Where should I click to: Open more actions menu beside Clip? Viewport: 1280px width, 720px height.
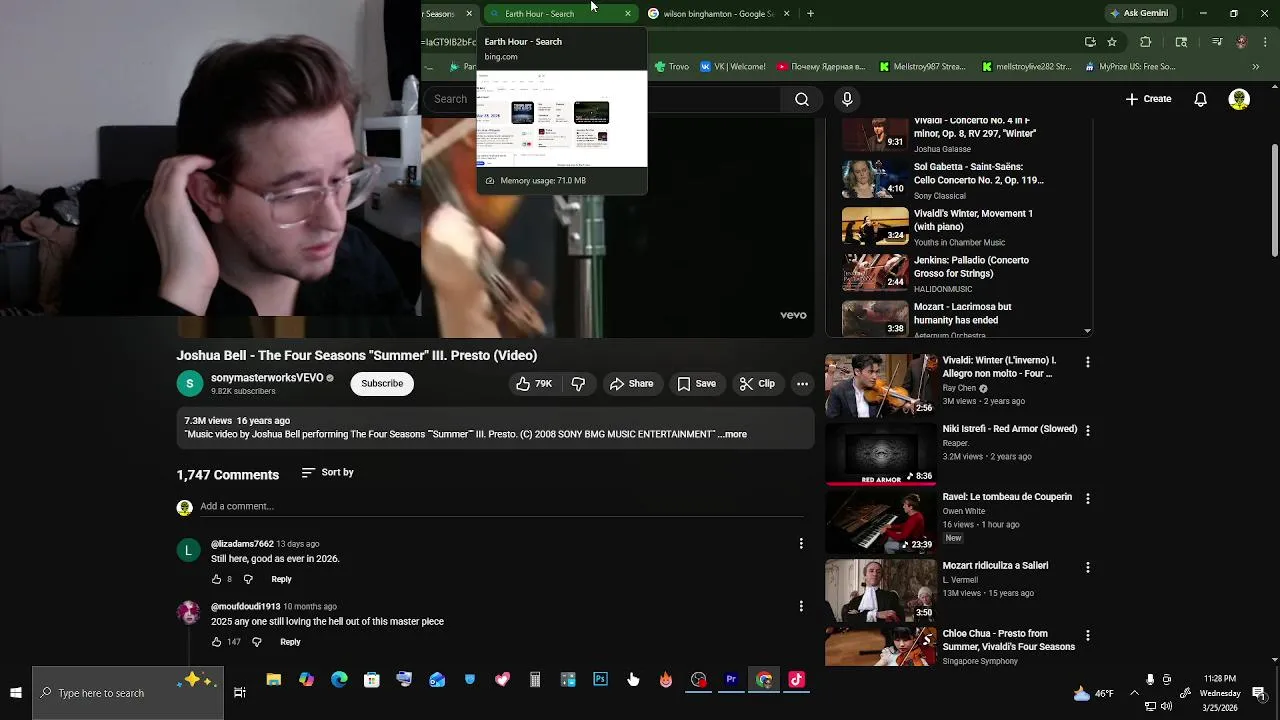[x=802, y=384]
